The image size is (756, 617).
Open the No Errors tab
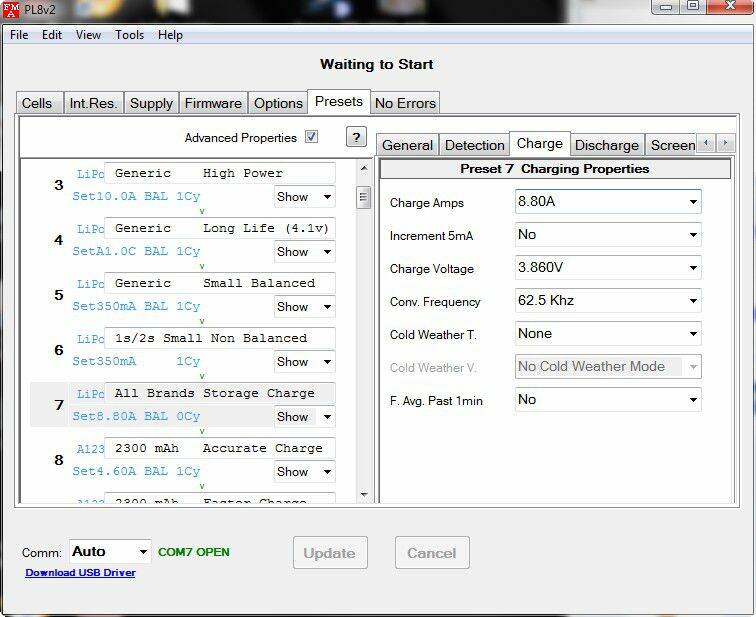405,103
